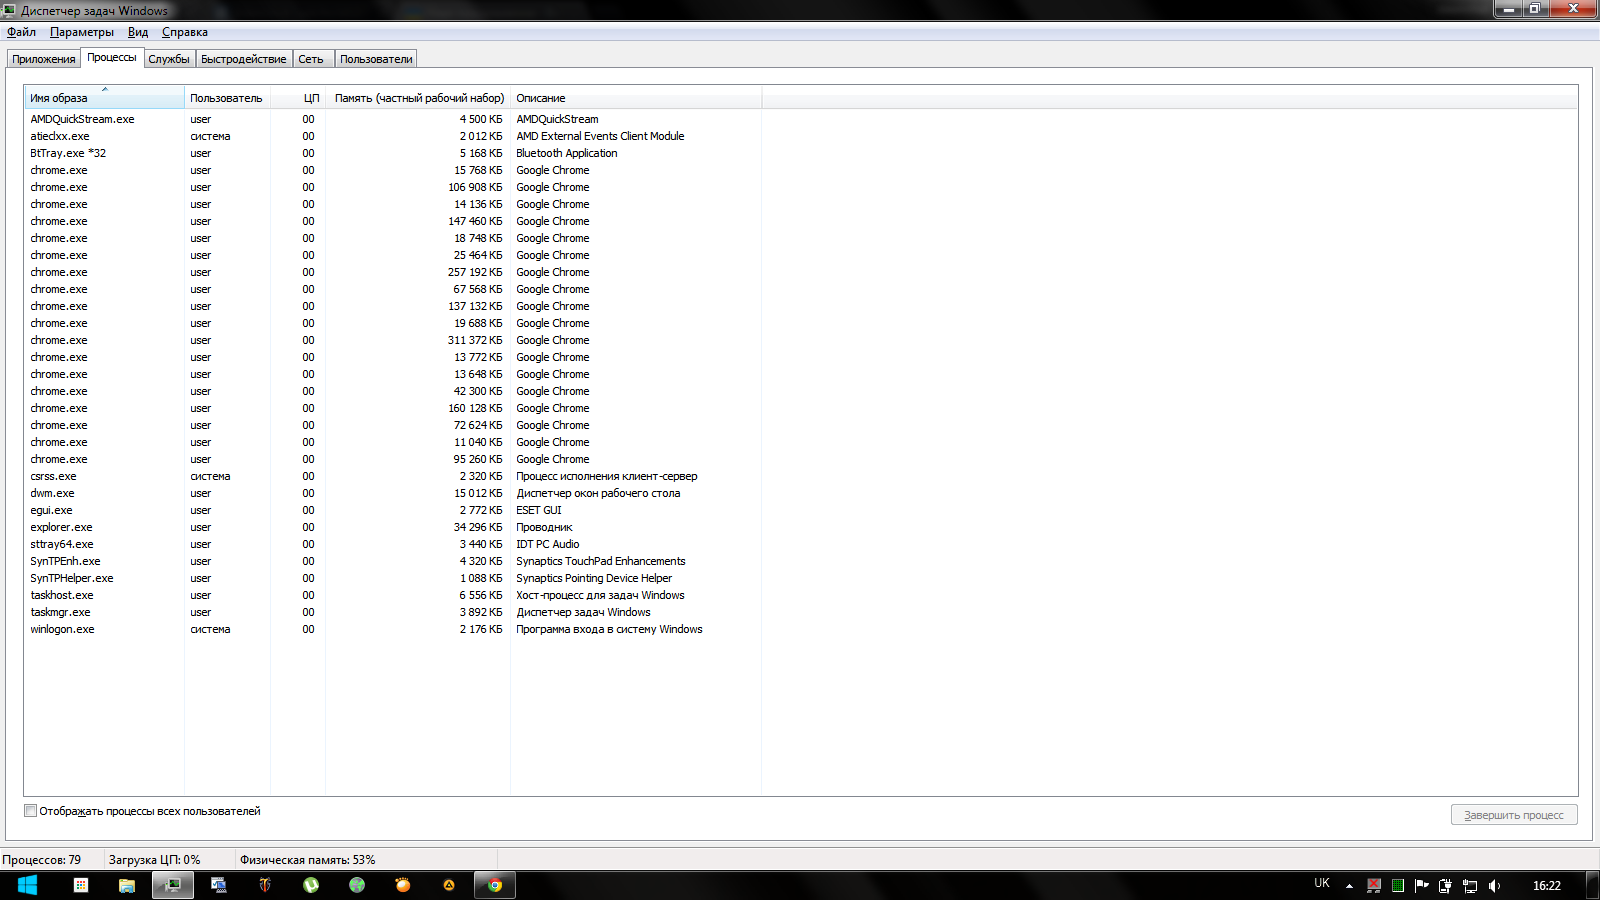The height and width of the screenshot is (900, 1600).
Task: Click the Google Chrome taskbar icon
Action: pyautogui.click(x=494, y=885)
